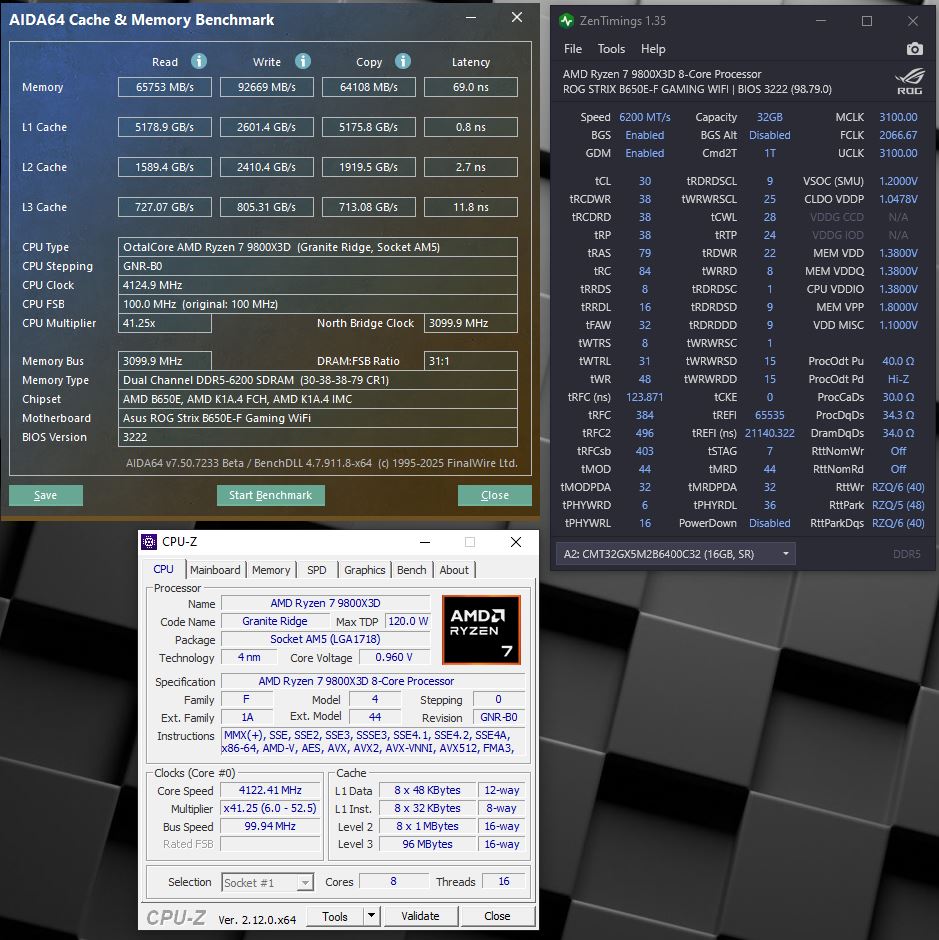This screenshot has height=940, width=939.
Task: Minimize the AIDA64 benchmark window
Action: (x=471, y=17)
